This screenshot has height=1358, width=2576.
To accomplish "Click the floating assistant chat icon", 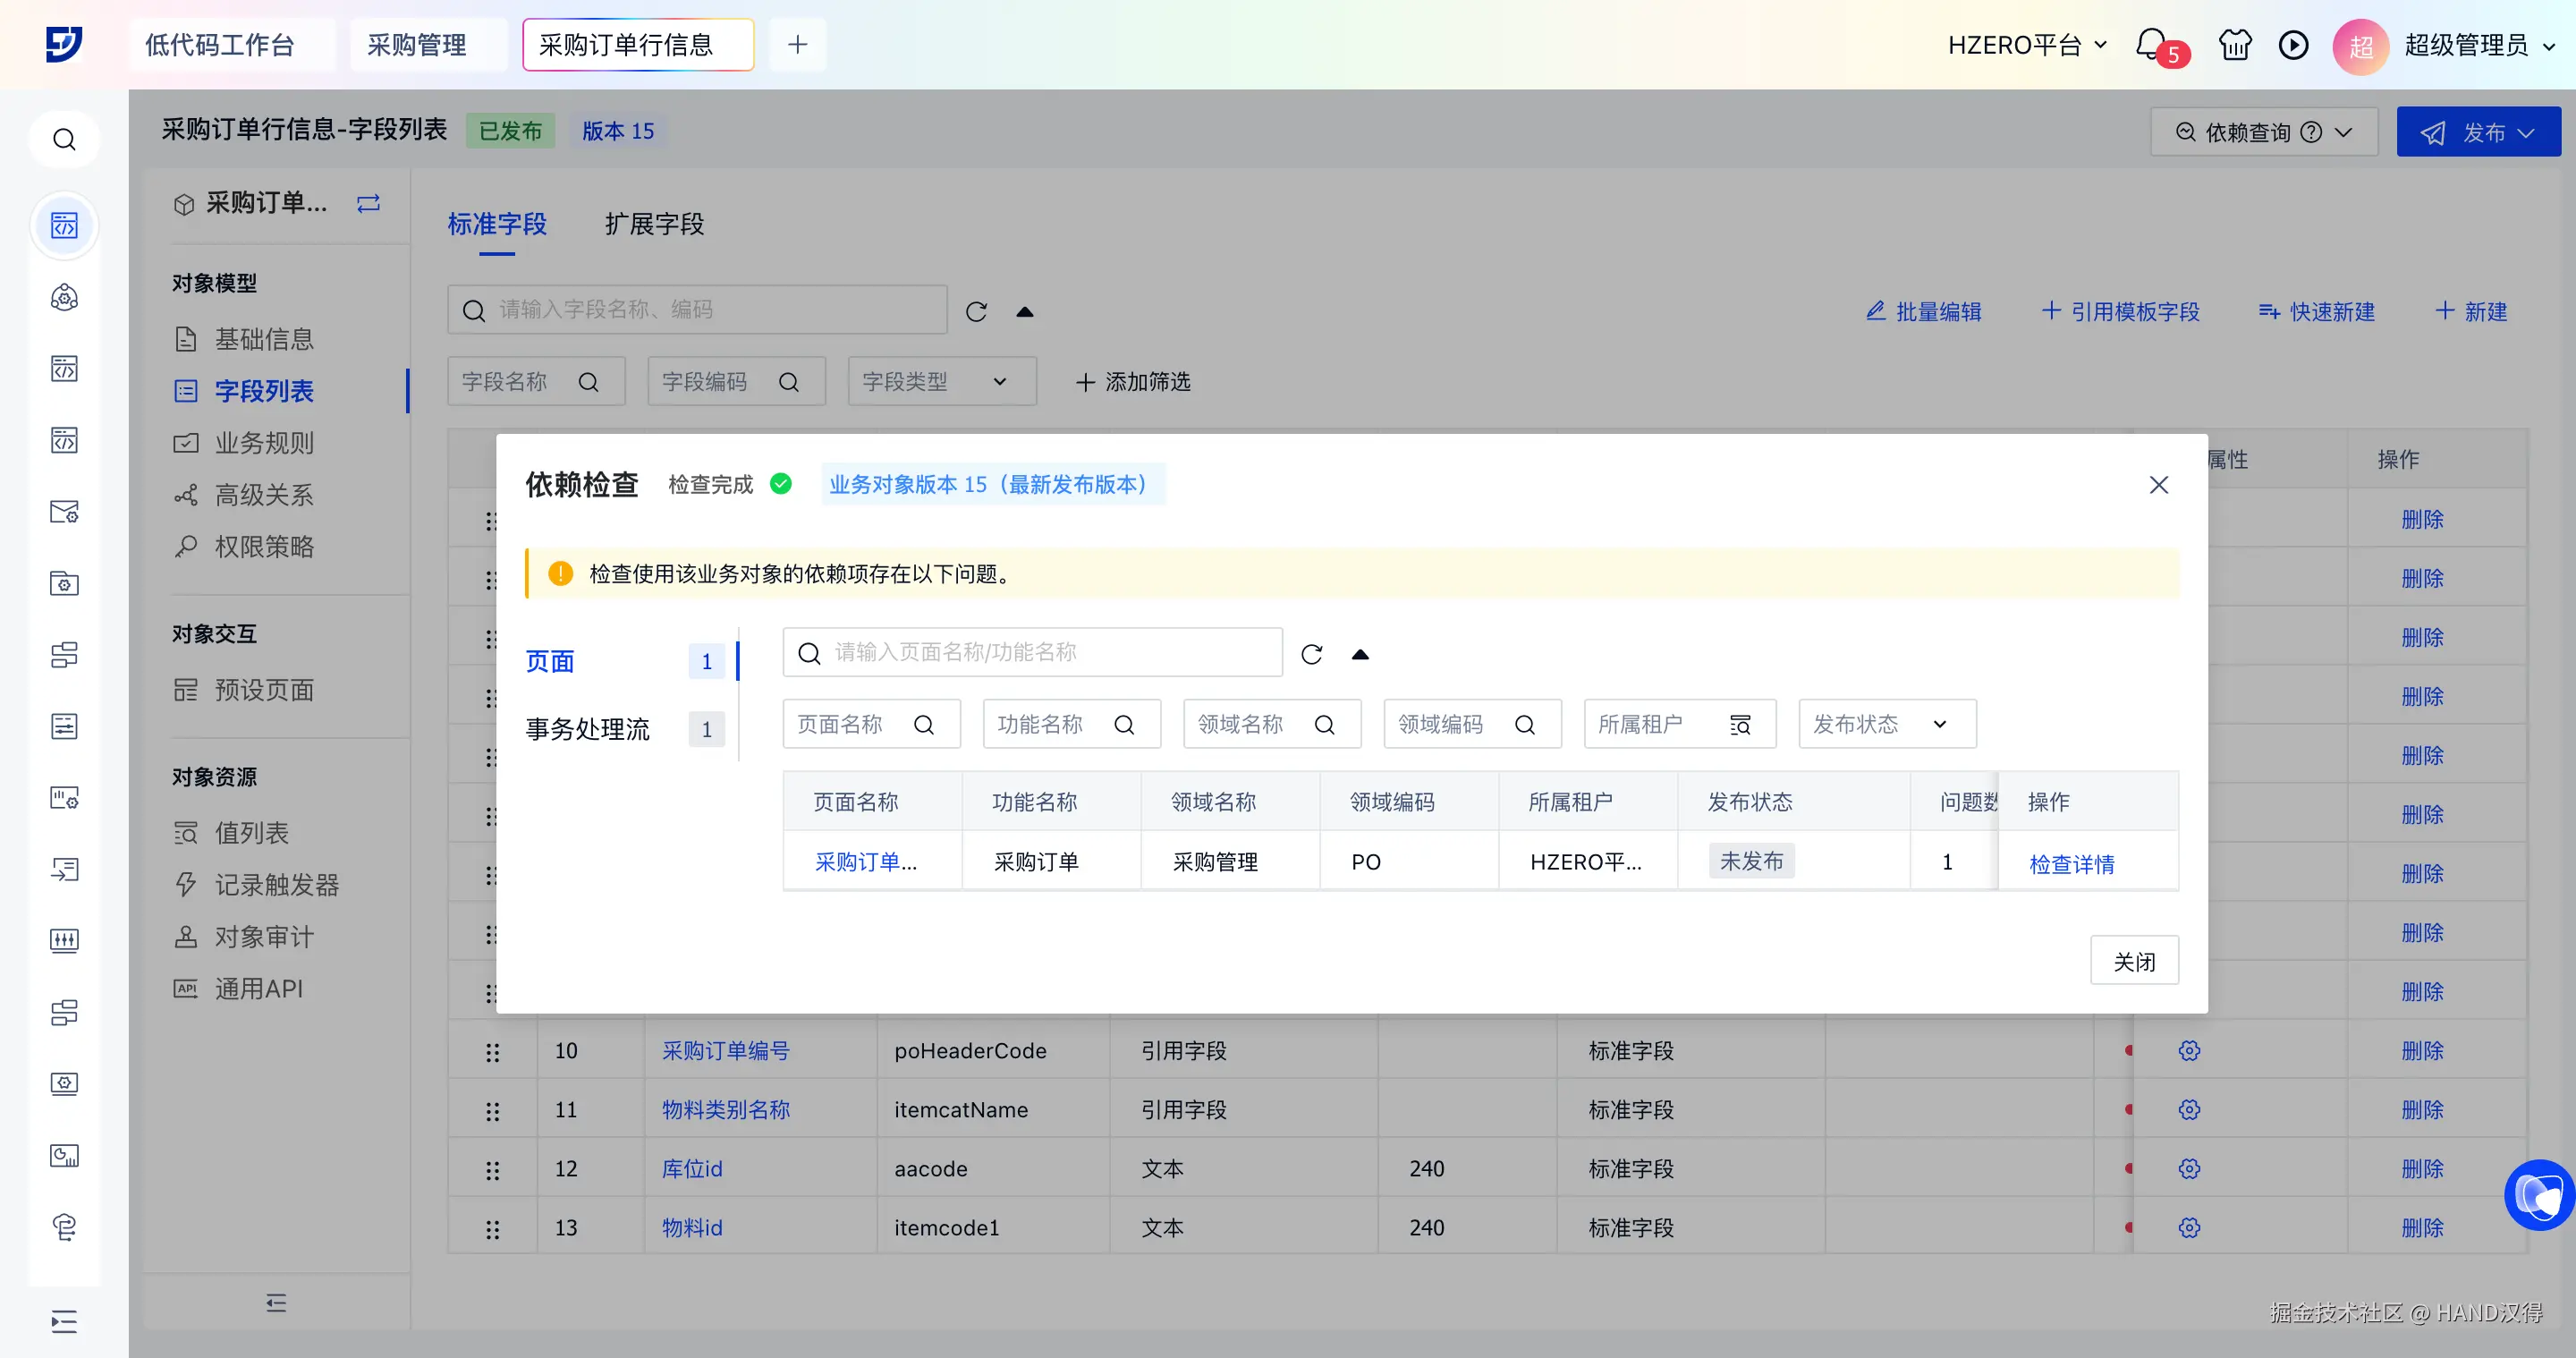I will pos(2540,1194).
